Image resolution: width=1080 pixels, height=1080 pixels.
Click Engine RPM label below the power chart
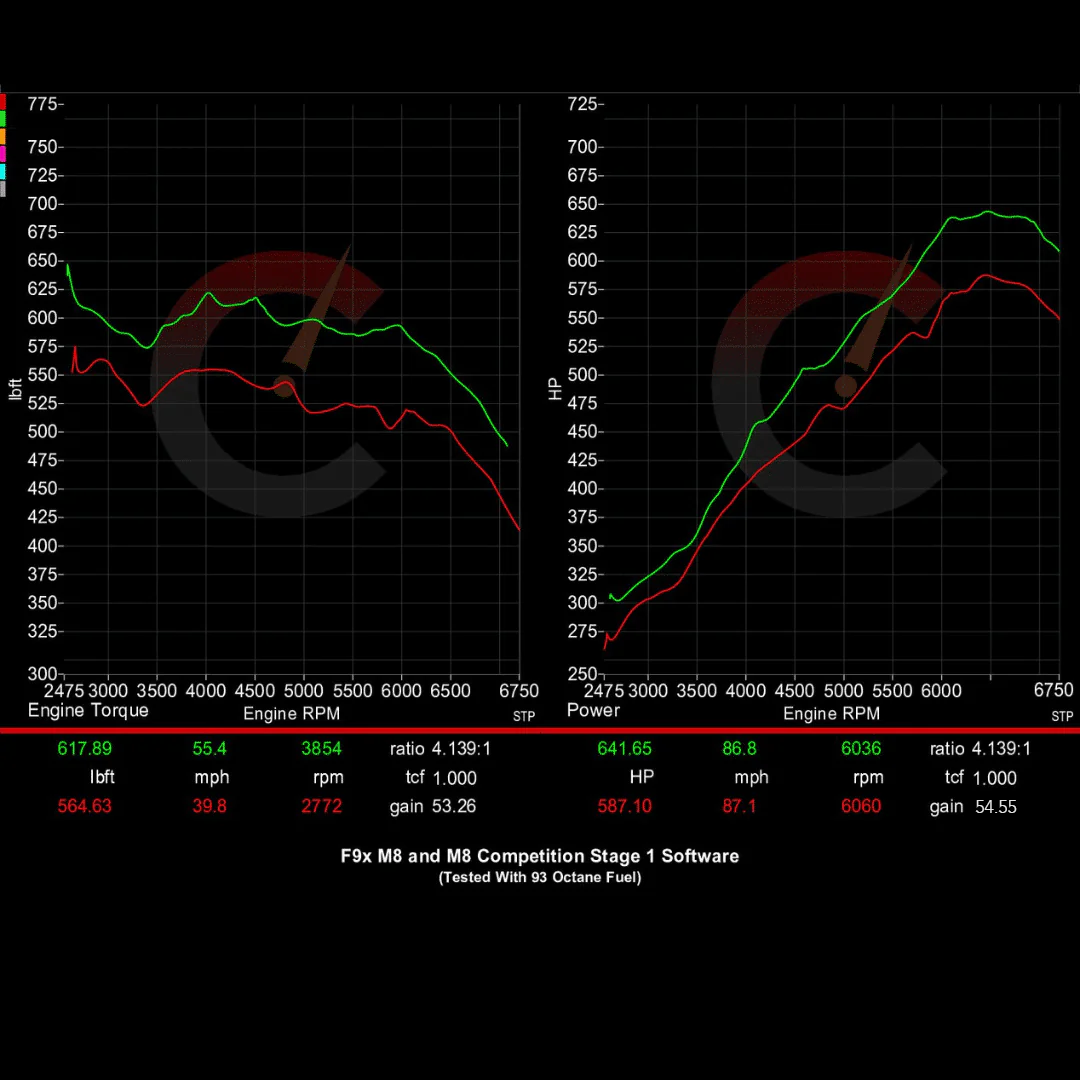(x=831, y=714)
